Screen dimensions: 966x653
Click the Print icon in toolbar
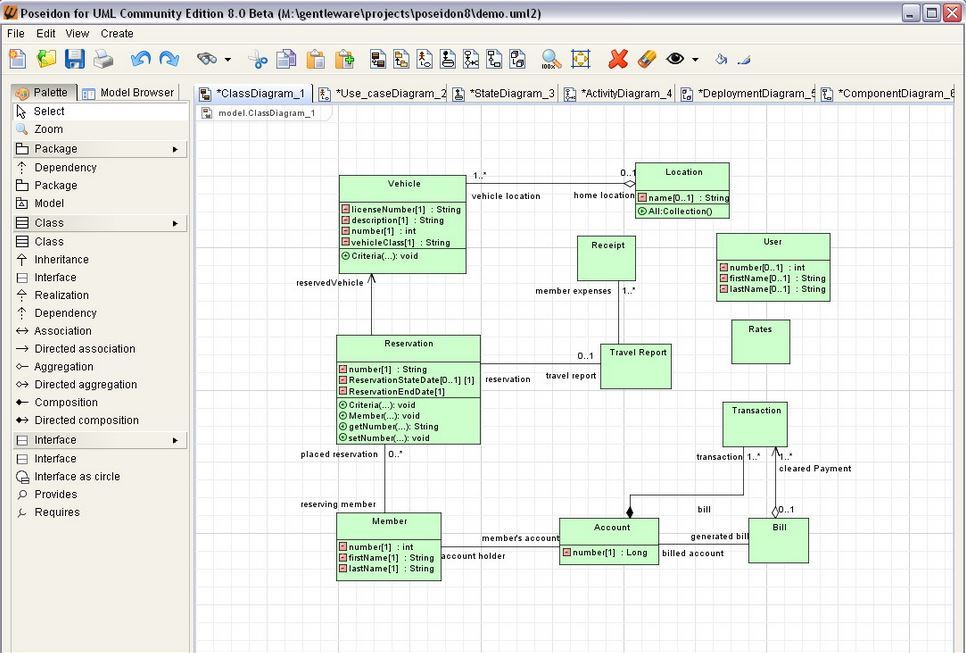click(x=103, y=59)
